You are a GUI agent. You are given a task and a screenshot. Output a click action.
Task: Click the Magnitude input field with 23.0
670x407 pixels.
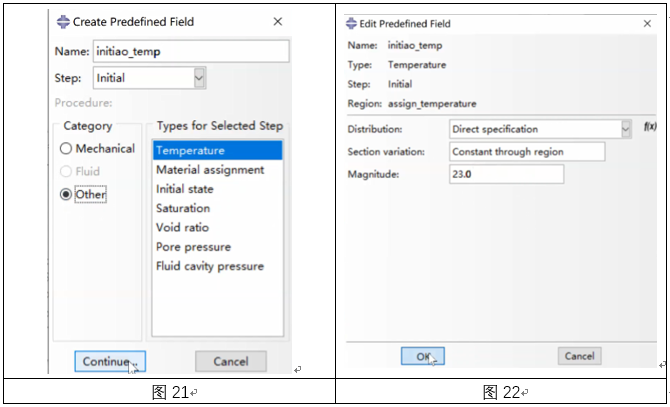(506, 174)
